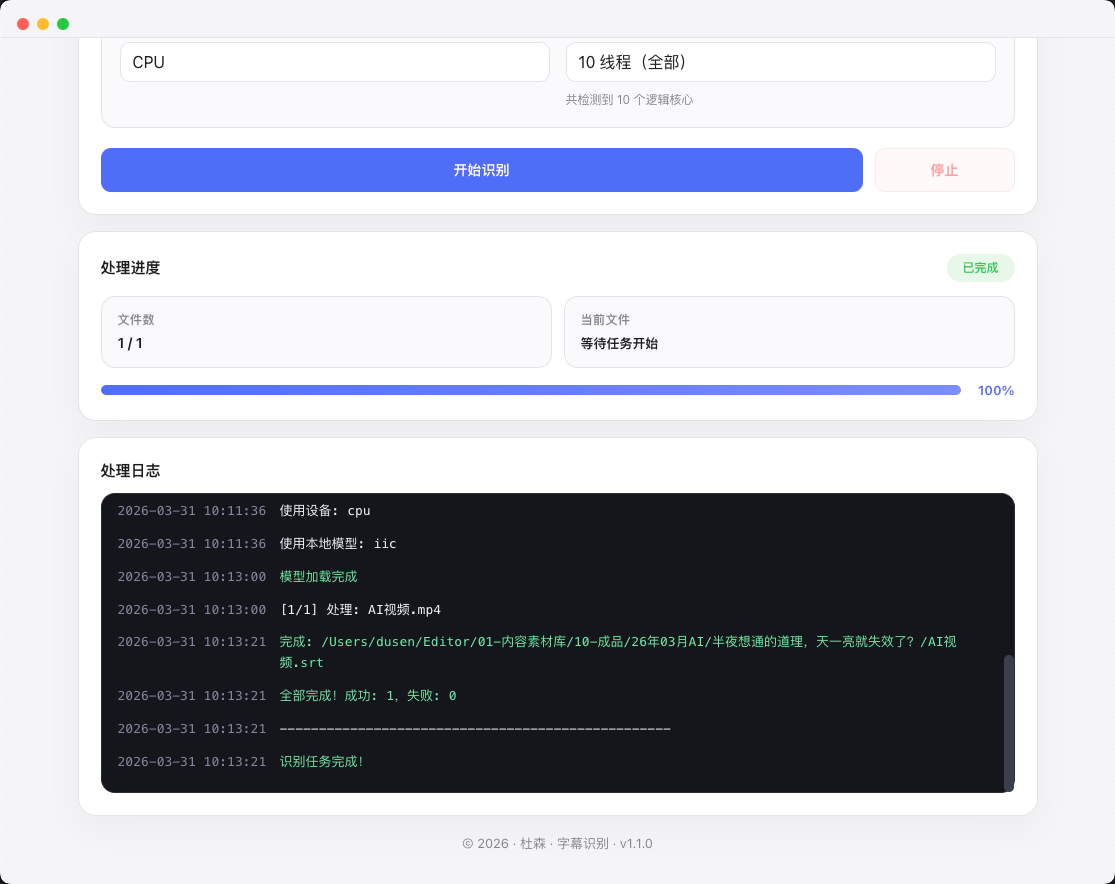The width and height of the screenshot is (1115, 884).
Task: Select the 当前文件 card showing 等待任务开始
Action: pos(789,331)
